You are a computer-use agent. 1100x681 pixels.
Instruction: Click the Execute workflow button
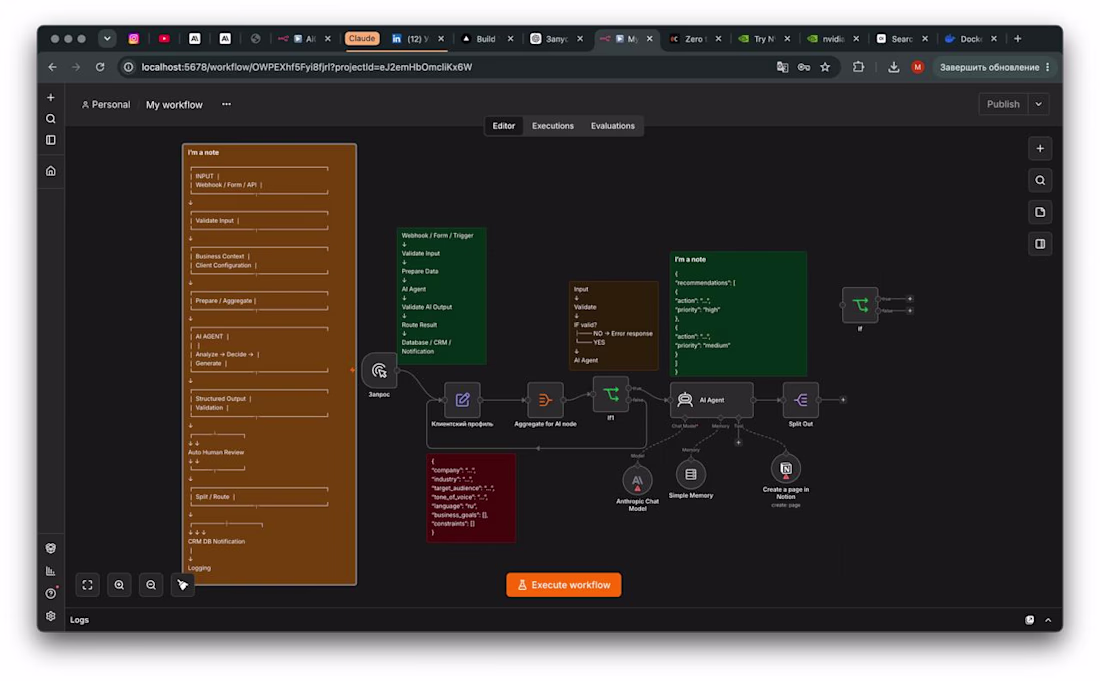coord(563,585)
